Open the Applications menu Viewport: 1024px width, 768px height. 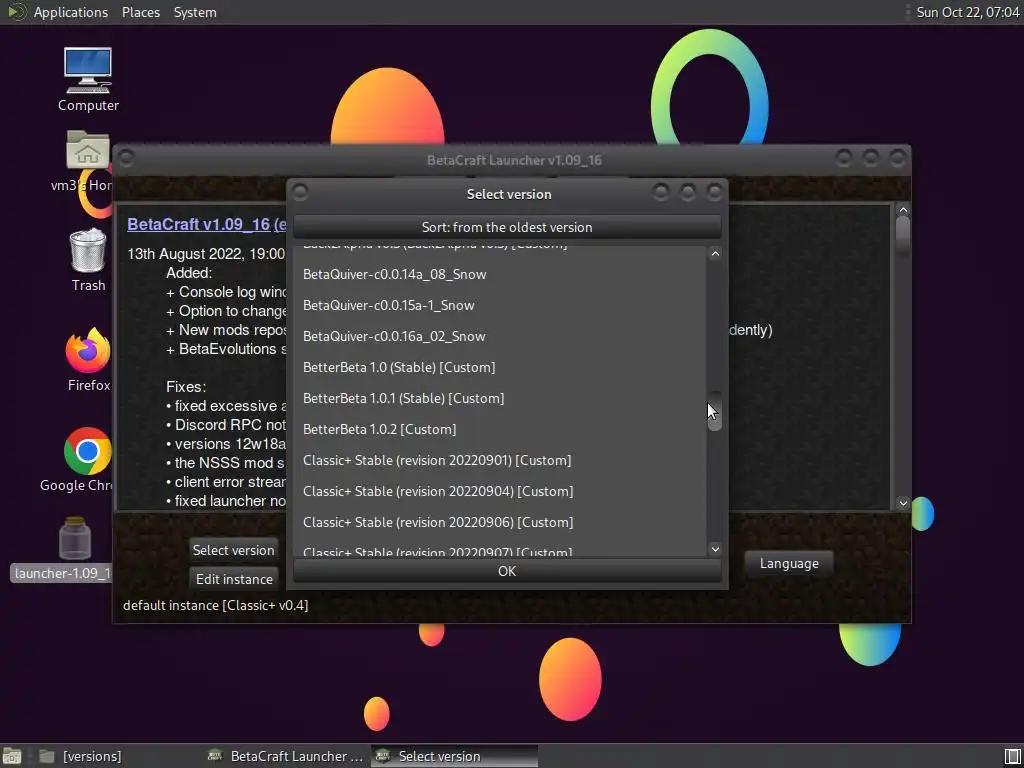(x=71, y=12)
